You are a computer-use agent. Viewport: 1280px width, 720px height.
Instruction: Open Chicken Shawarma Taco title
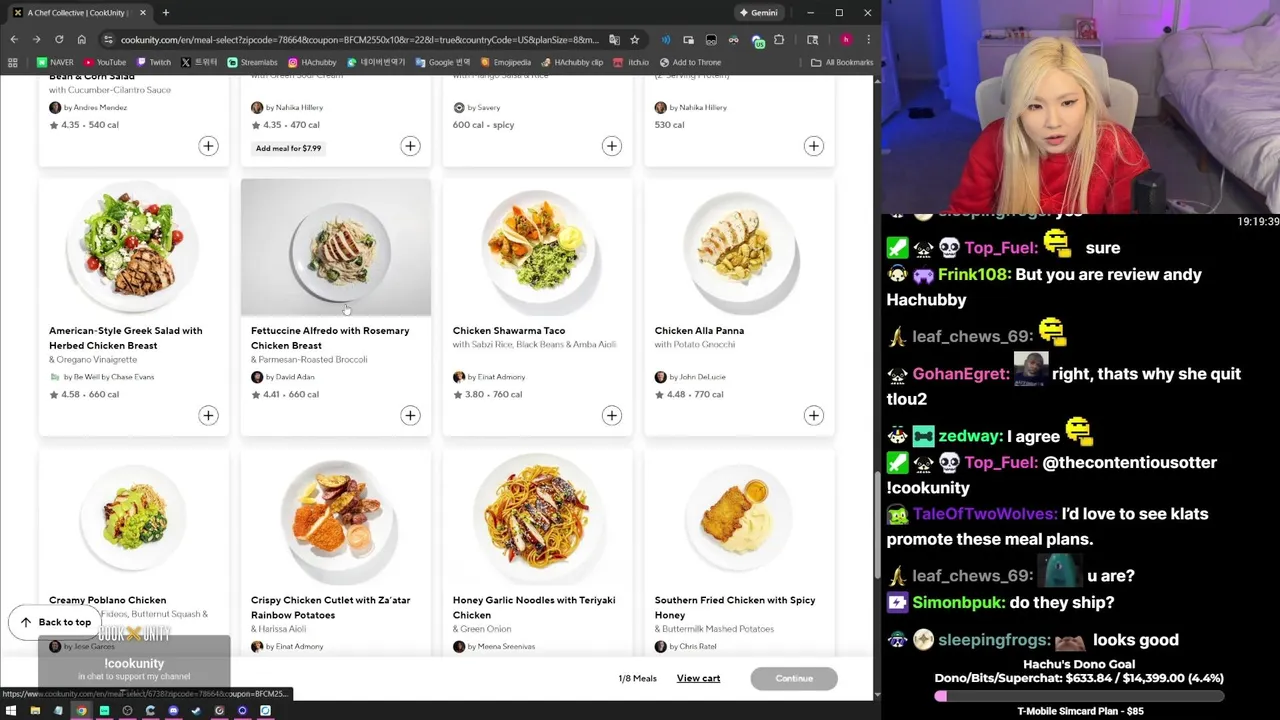point(509,330)
